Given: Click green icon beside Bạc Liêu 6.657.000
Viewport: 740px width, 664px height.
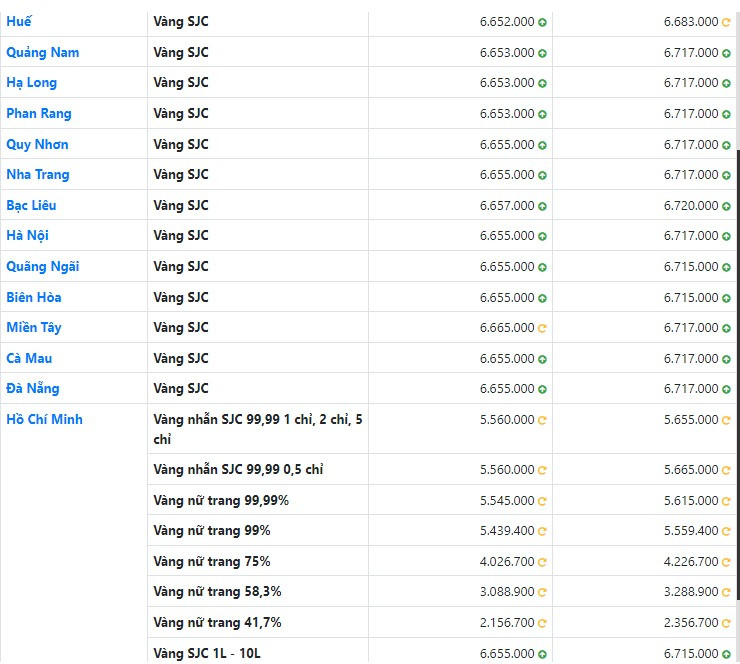Looking at the screenshot, I should tap(542, 206).
